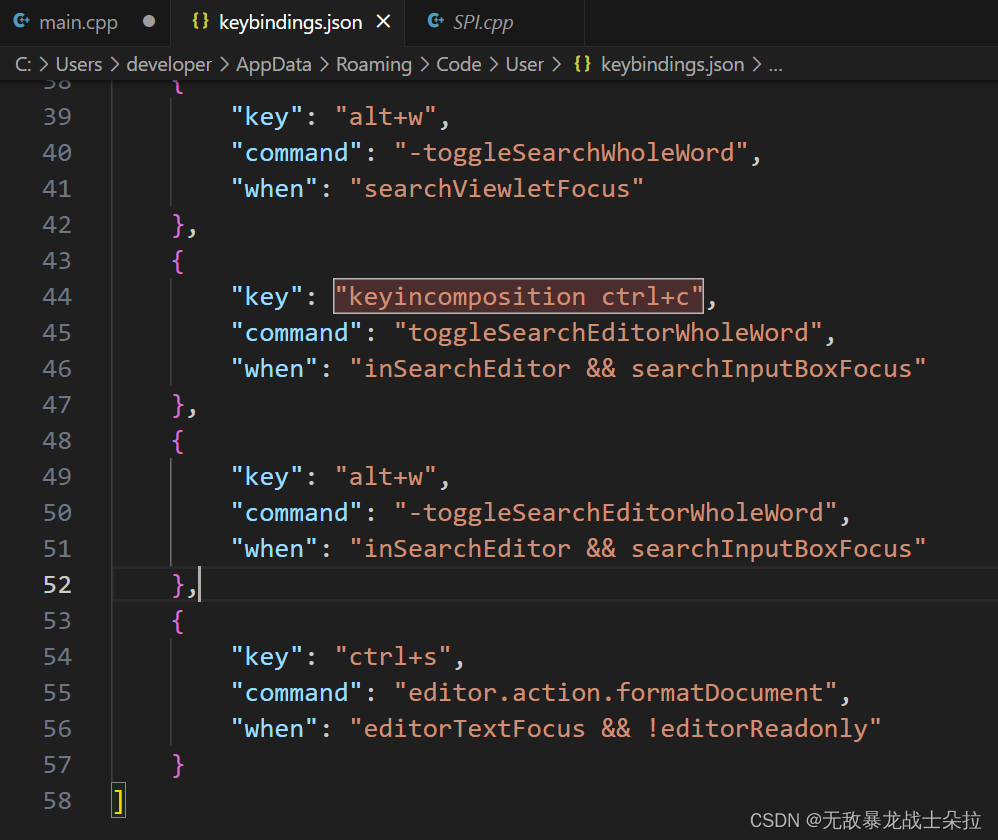This screenshot has width=998, height=840.
Task: Click the C++ icon on main.cpp tab
Action: click(22, 21)
